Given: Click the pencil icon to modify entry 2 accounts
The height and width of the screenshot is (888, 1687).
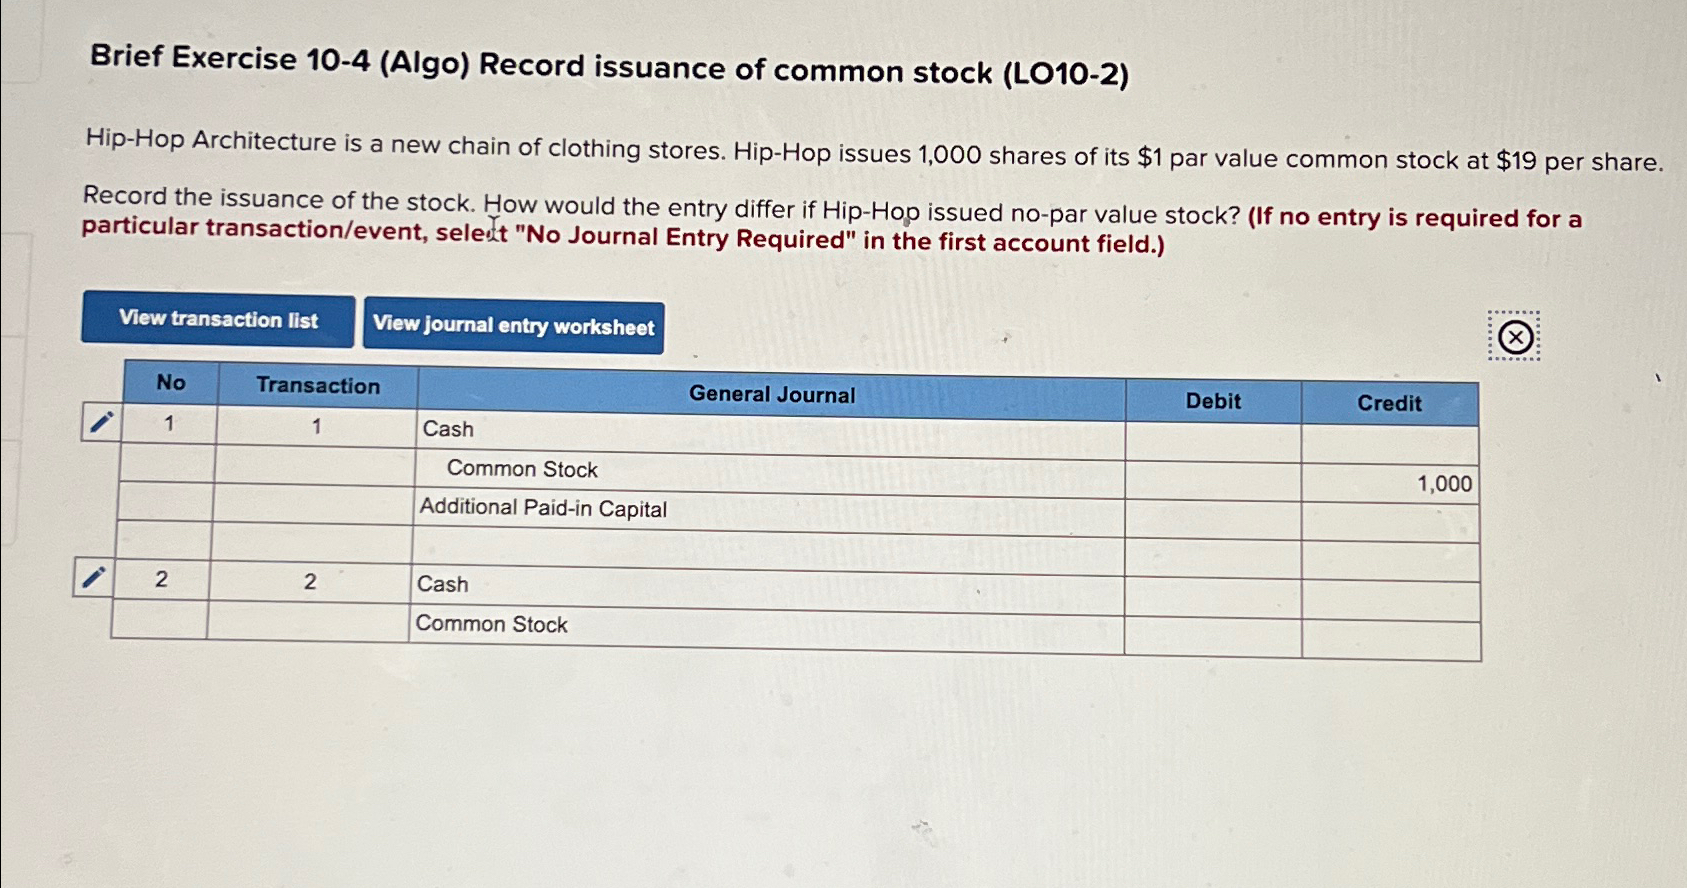Looking at the screenshot, I should click(96, 578).
